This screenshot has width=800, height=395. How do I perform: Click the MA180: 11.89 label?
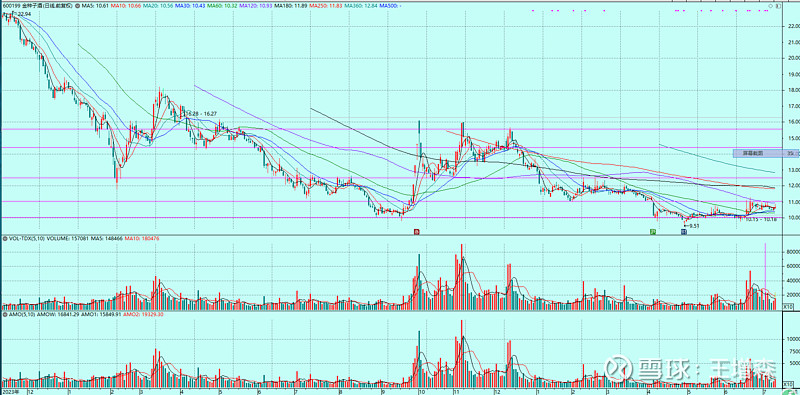(x=290, y=6)
